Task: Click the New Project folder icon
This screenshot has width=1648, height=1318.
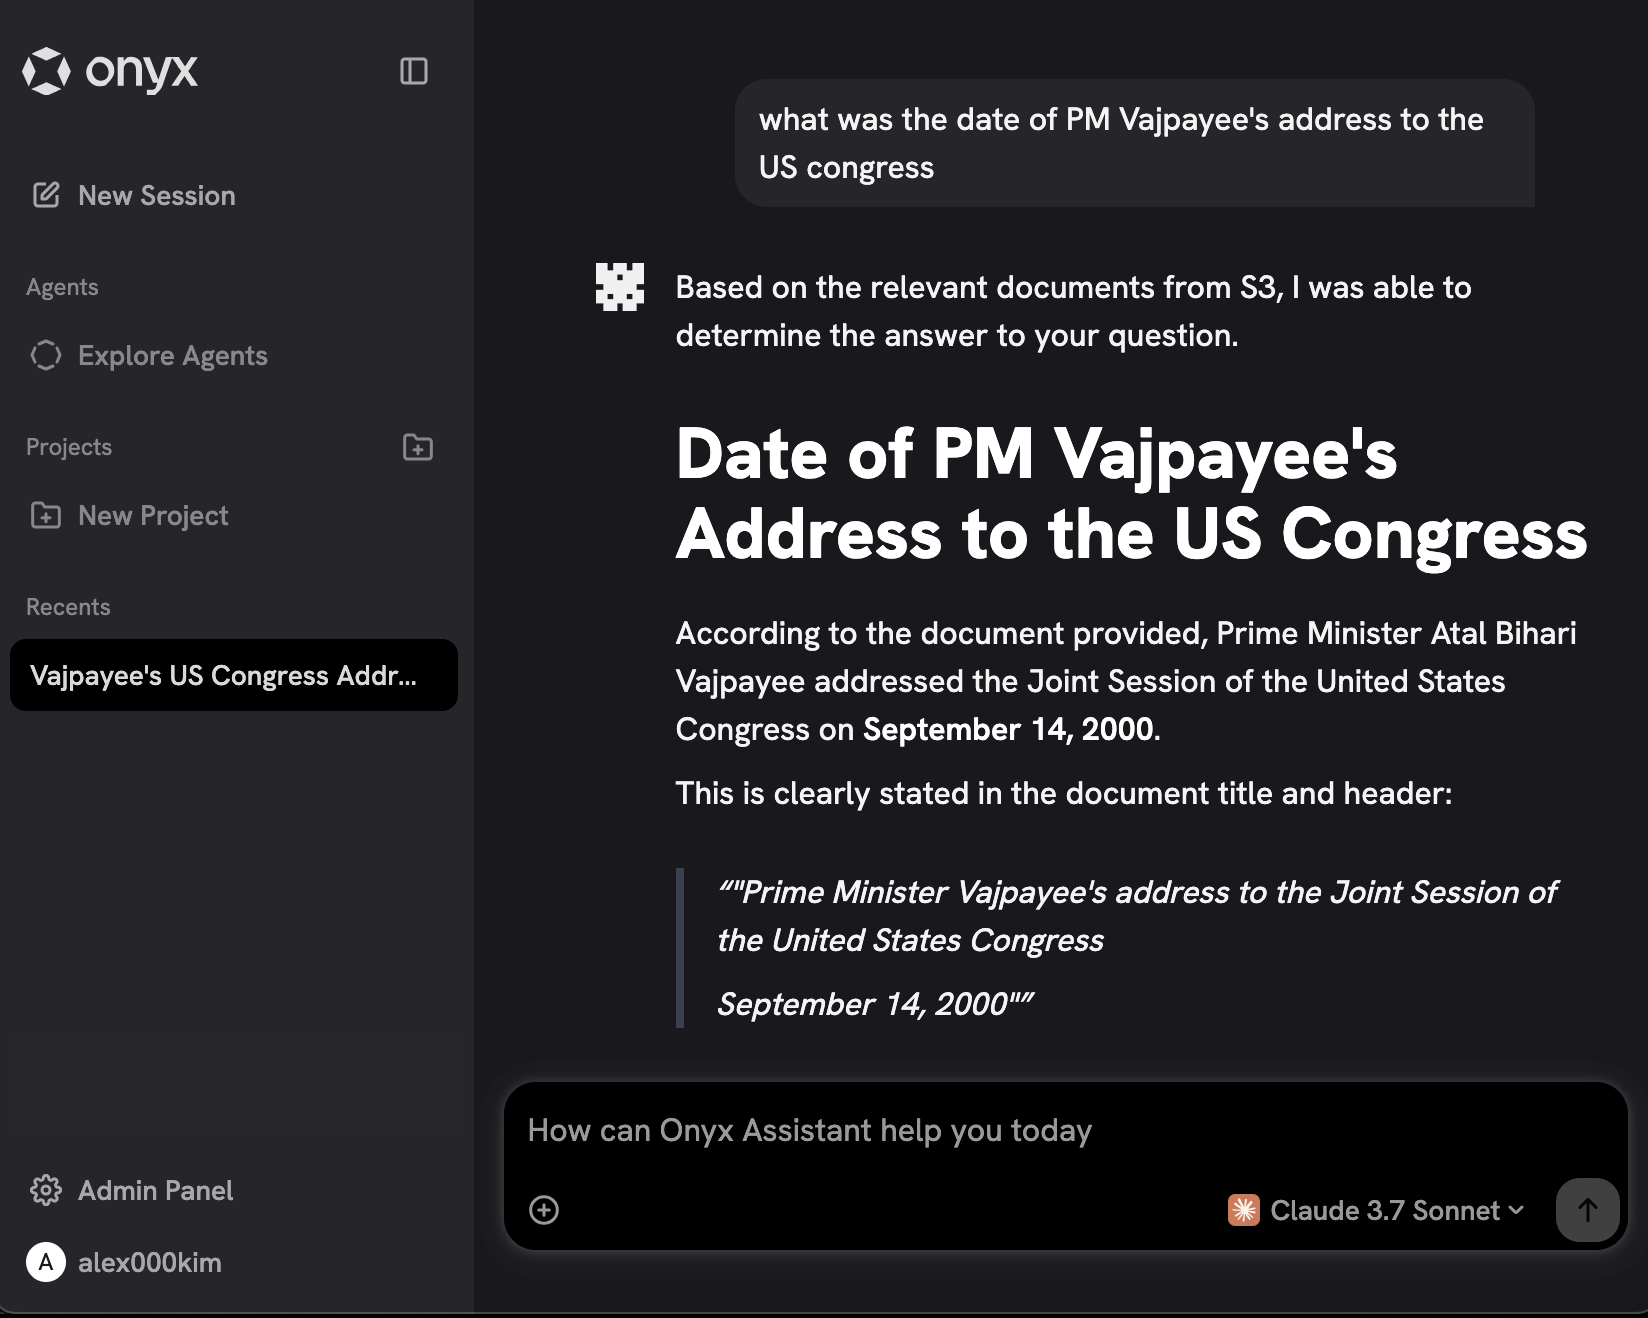Action: 46,515
